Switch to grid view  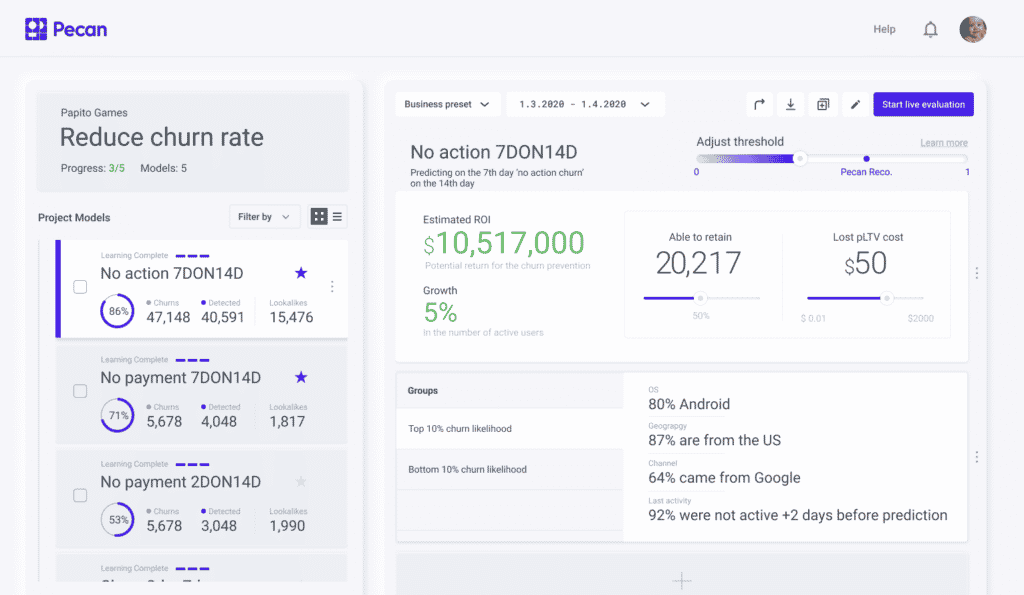[319, 217]
